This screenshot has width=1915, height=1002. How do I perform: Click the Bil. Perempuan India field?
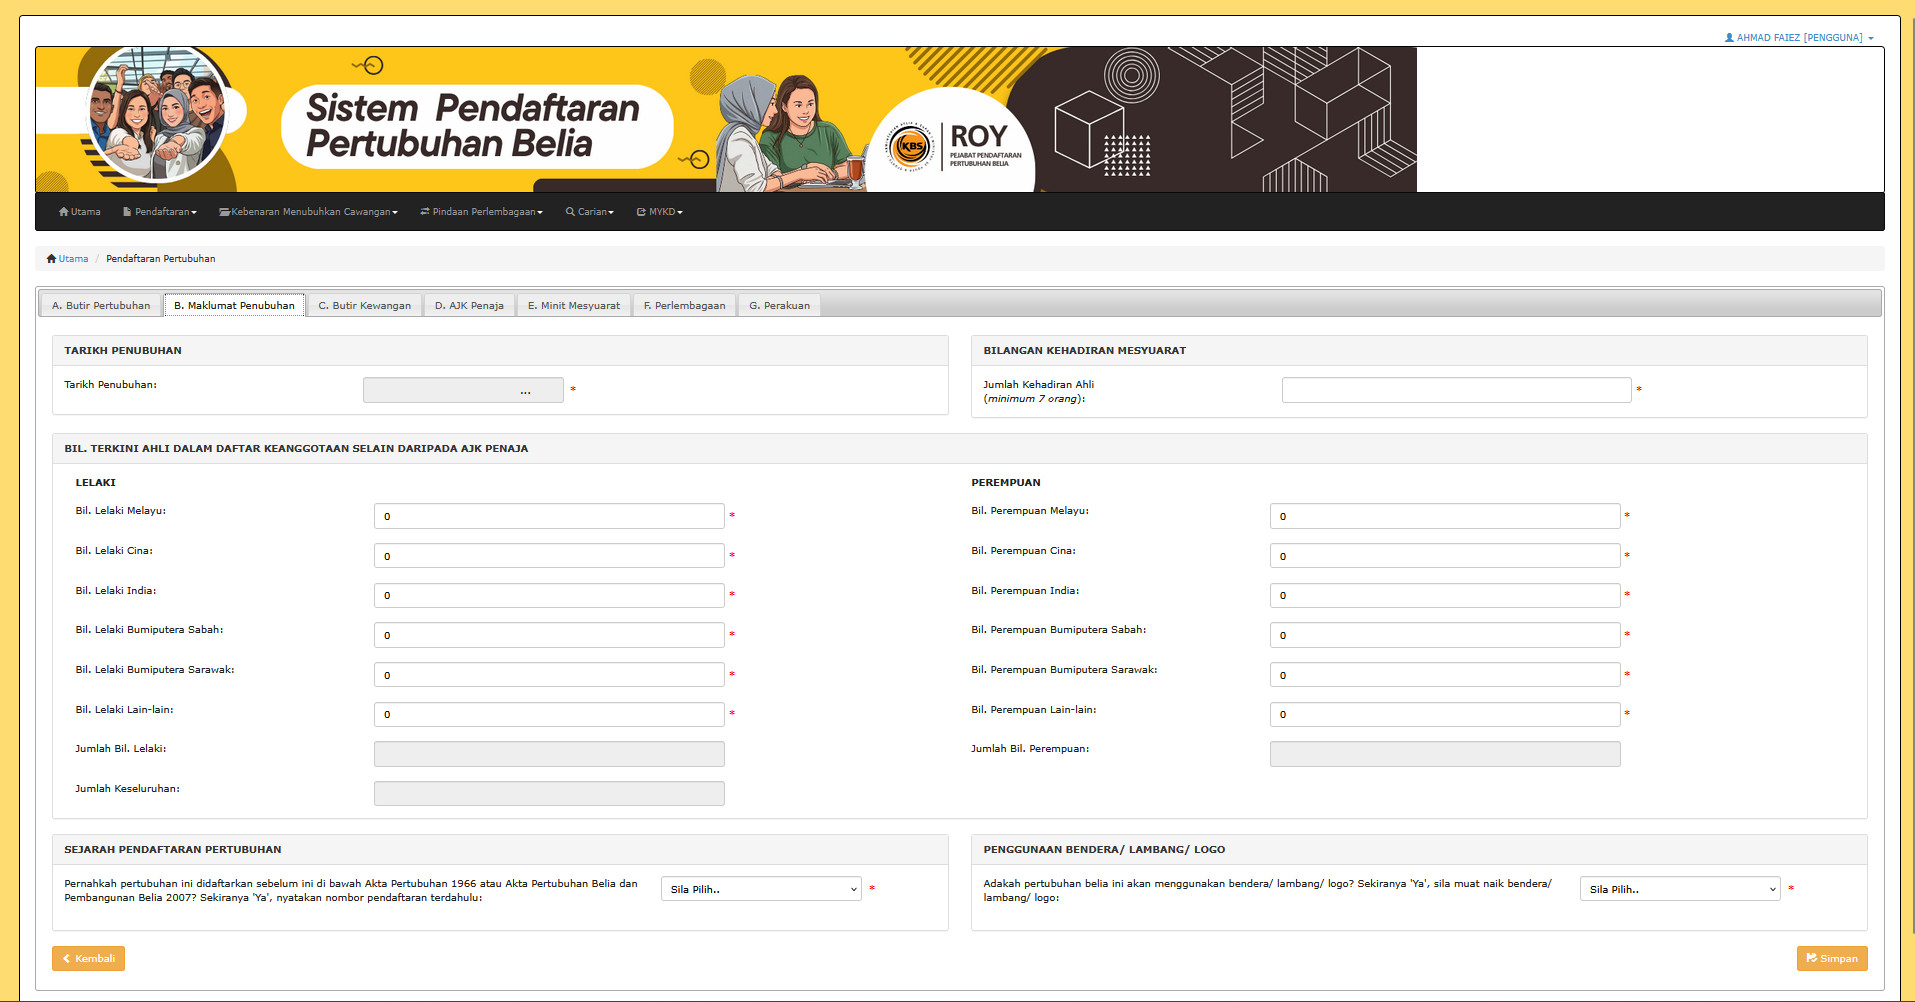click(1445, 595)
